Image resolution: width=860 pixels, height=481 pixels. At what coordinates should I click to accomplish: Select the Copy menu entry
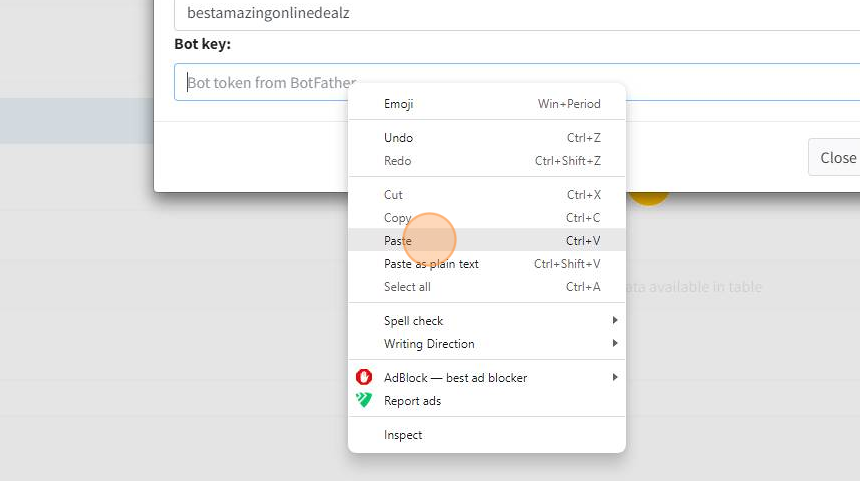[x=486, y=218]
